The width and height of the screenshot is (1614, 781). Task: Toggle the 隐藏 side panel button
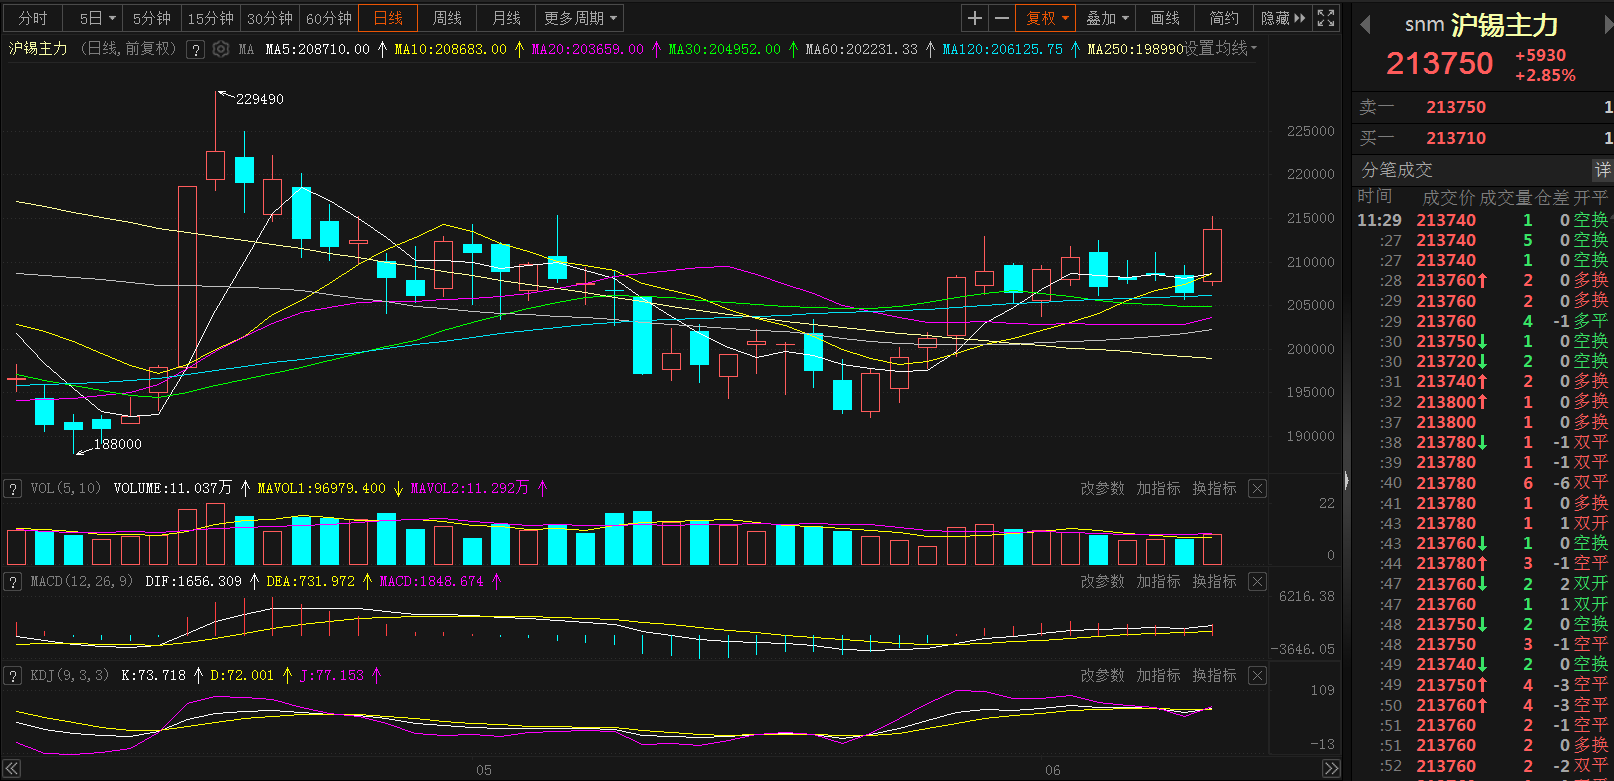1282,18
